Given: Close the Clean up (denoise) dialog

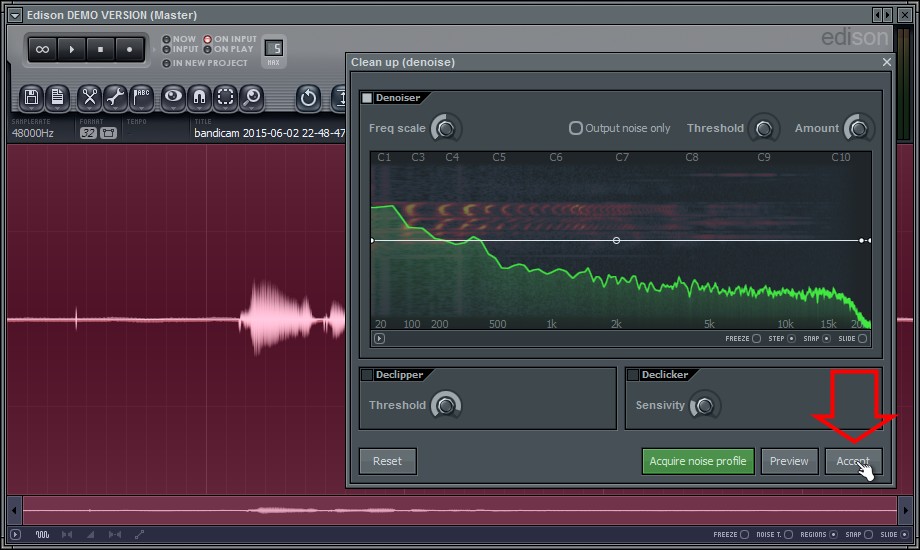Looking at the screenshot, I should click(886, 62).
